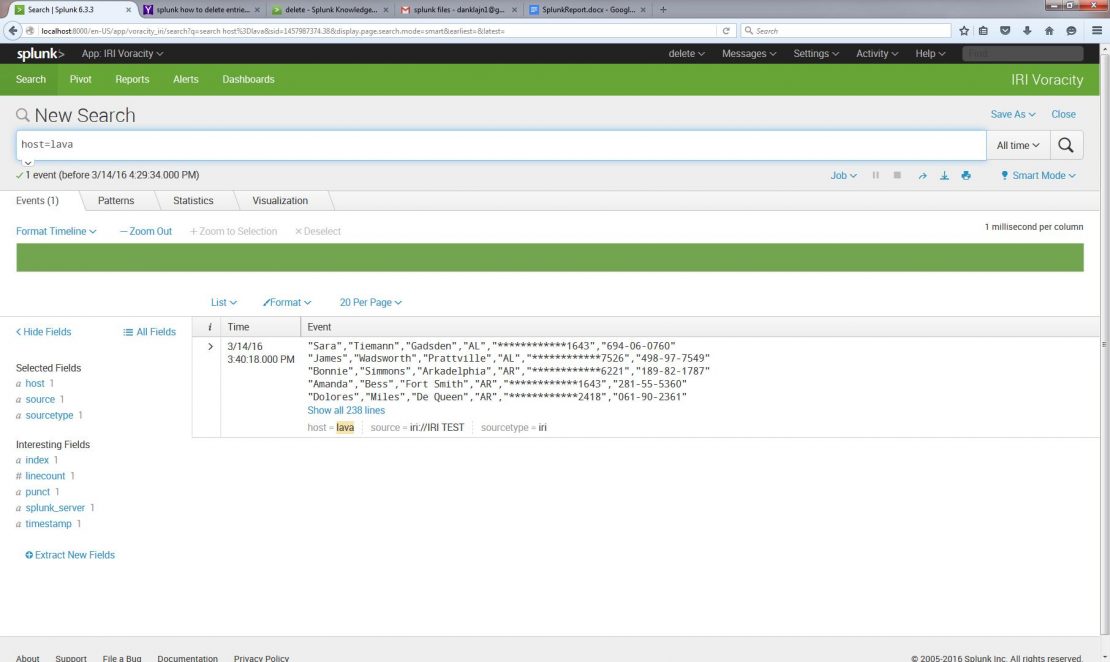The width and height of the screenshot is (1110, 662).
Task: Change 20 Per Page setting
Action: click(370, 302)
